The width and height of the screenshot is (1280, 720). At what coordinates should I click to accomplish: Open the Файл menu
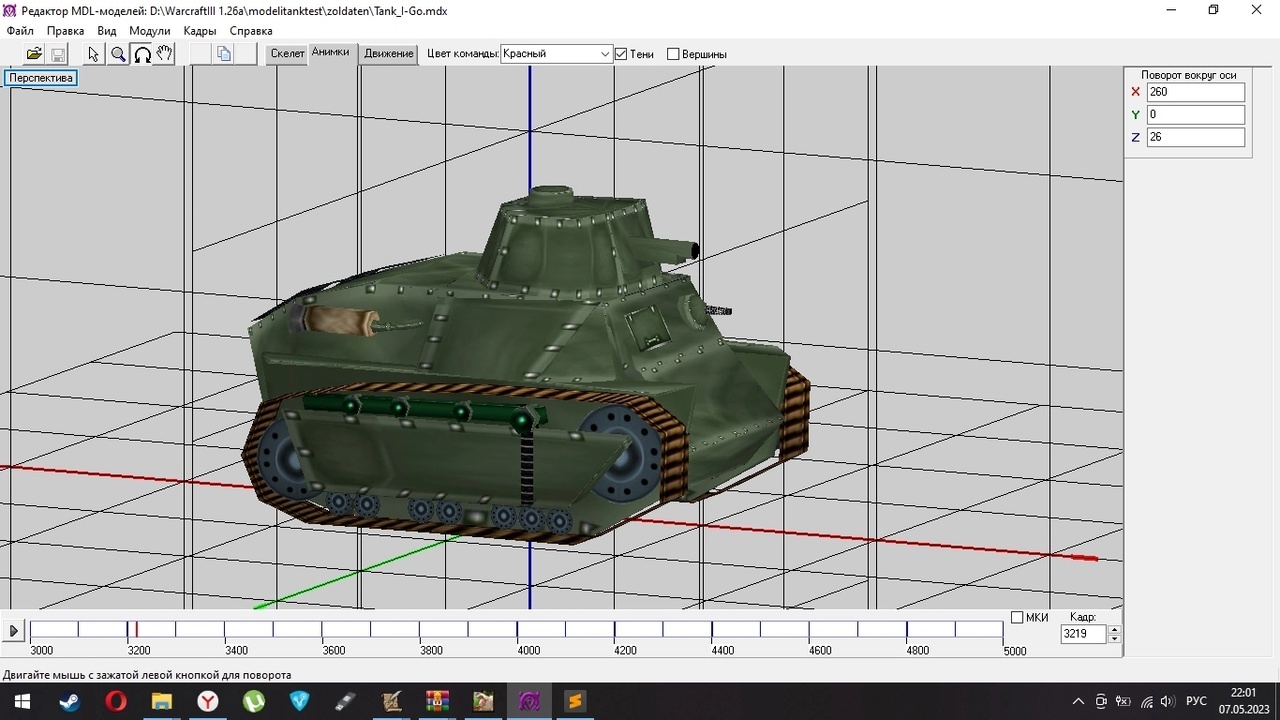point(20,31)
